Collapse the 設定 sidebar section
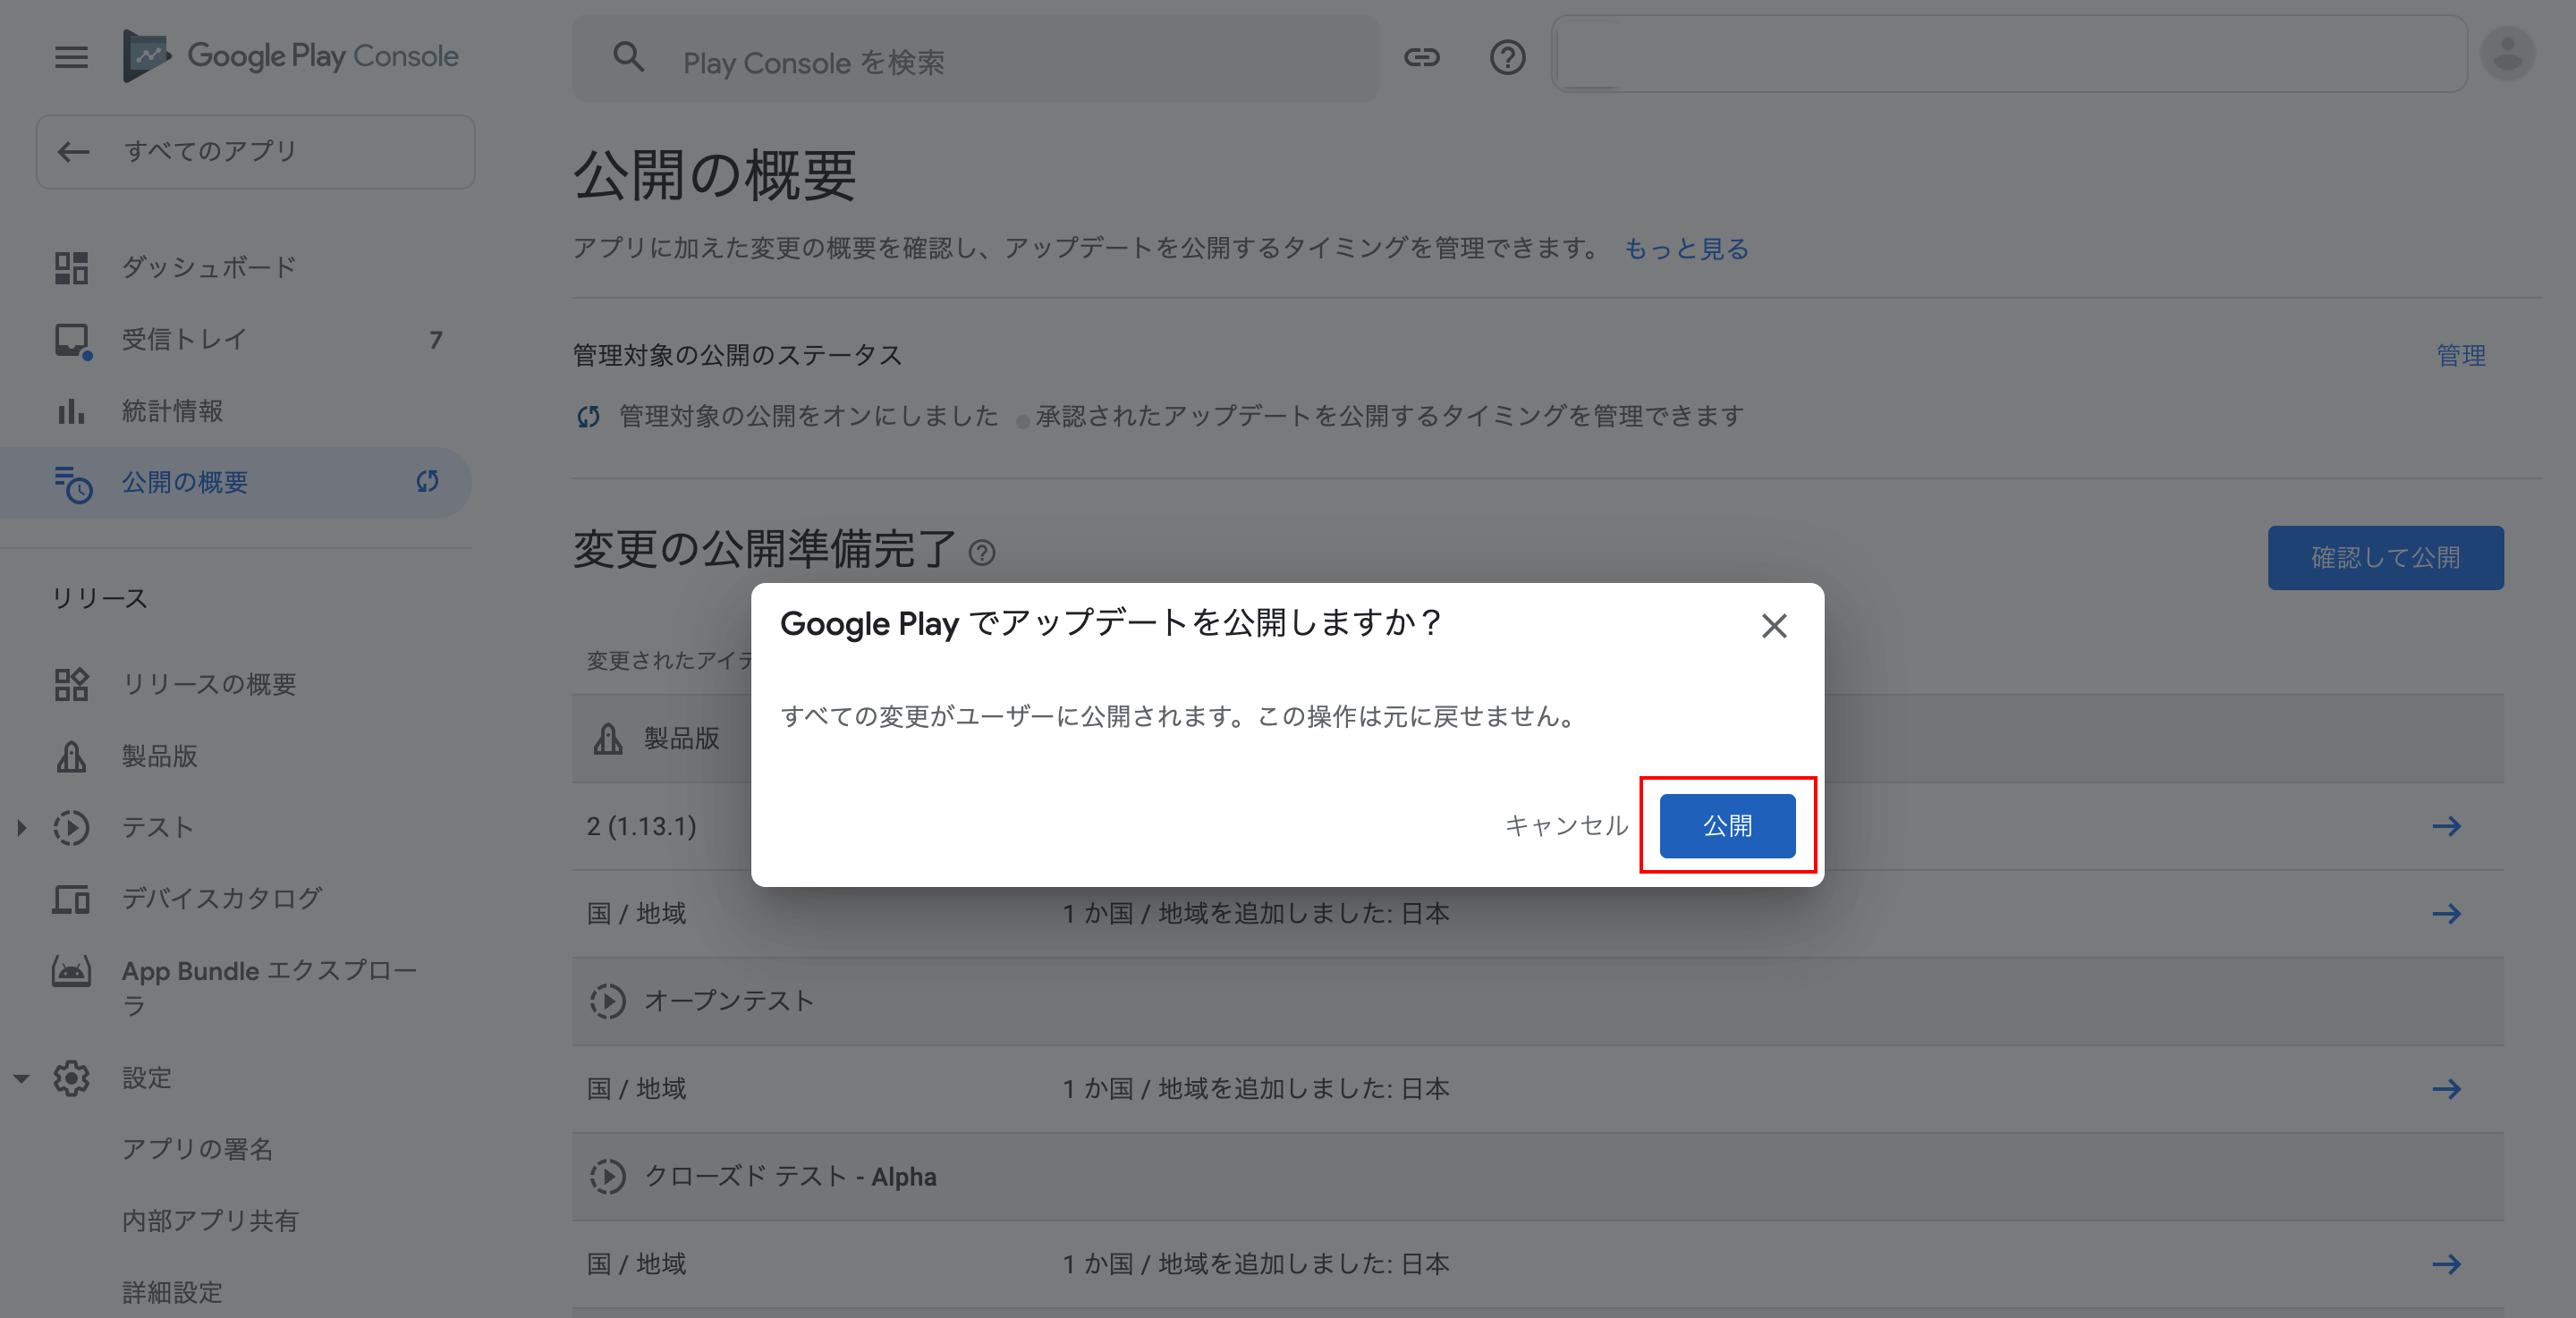Viewport: 2576px width, 1318px height. coord(21,1079)
